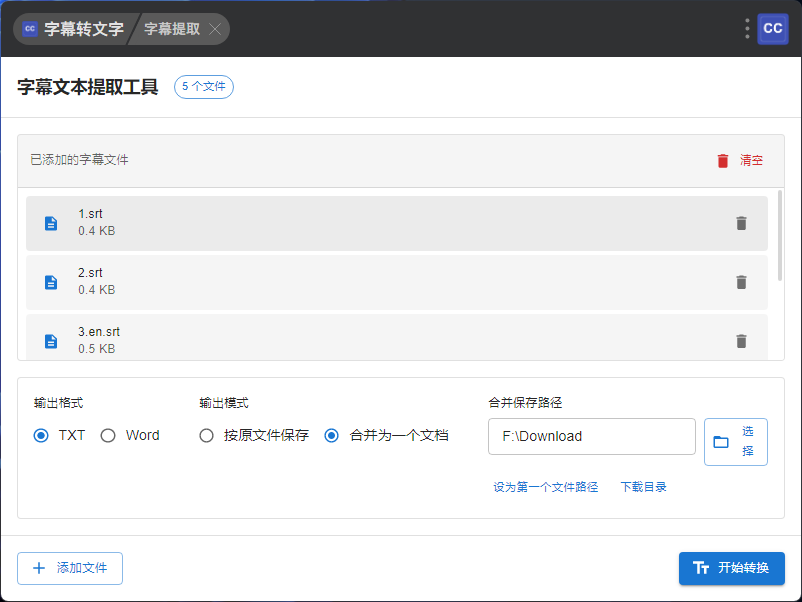This screenshot has height=602, width=802.
Task: Select 合并为一个文档 output mode
Action: click(x=332, y=435)
